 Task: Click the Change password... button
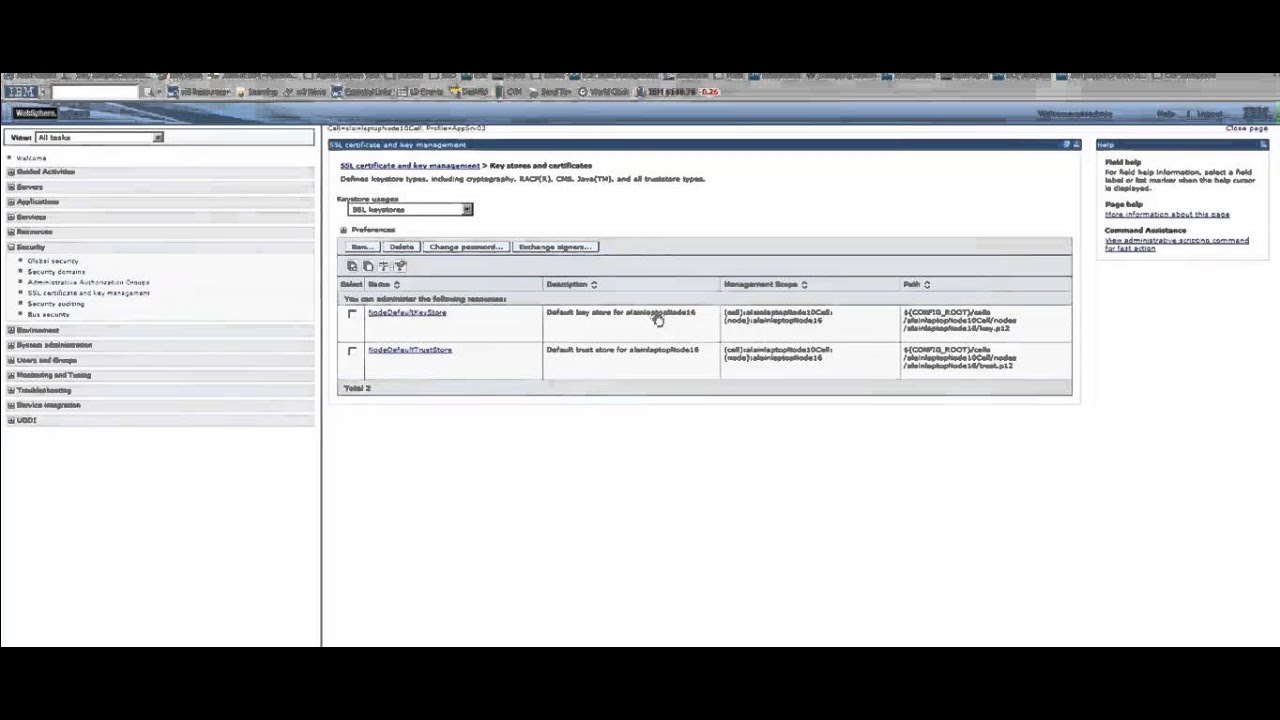(466, 247)
